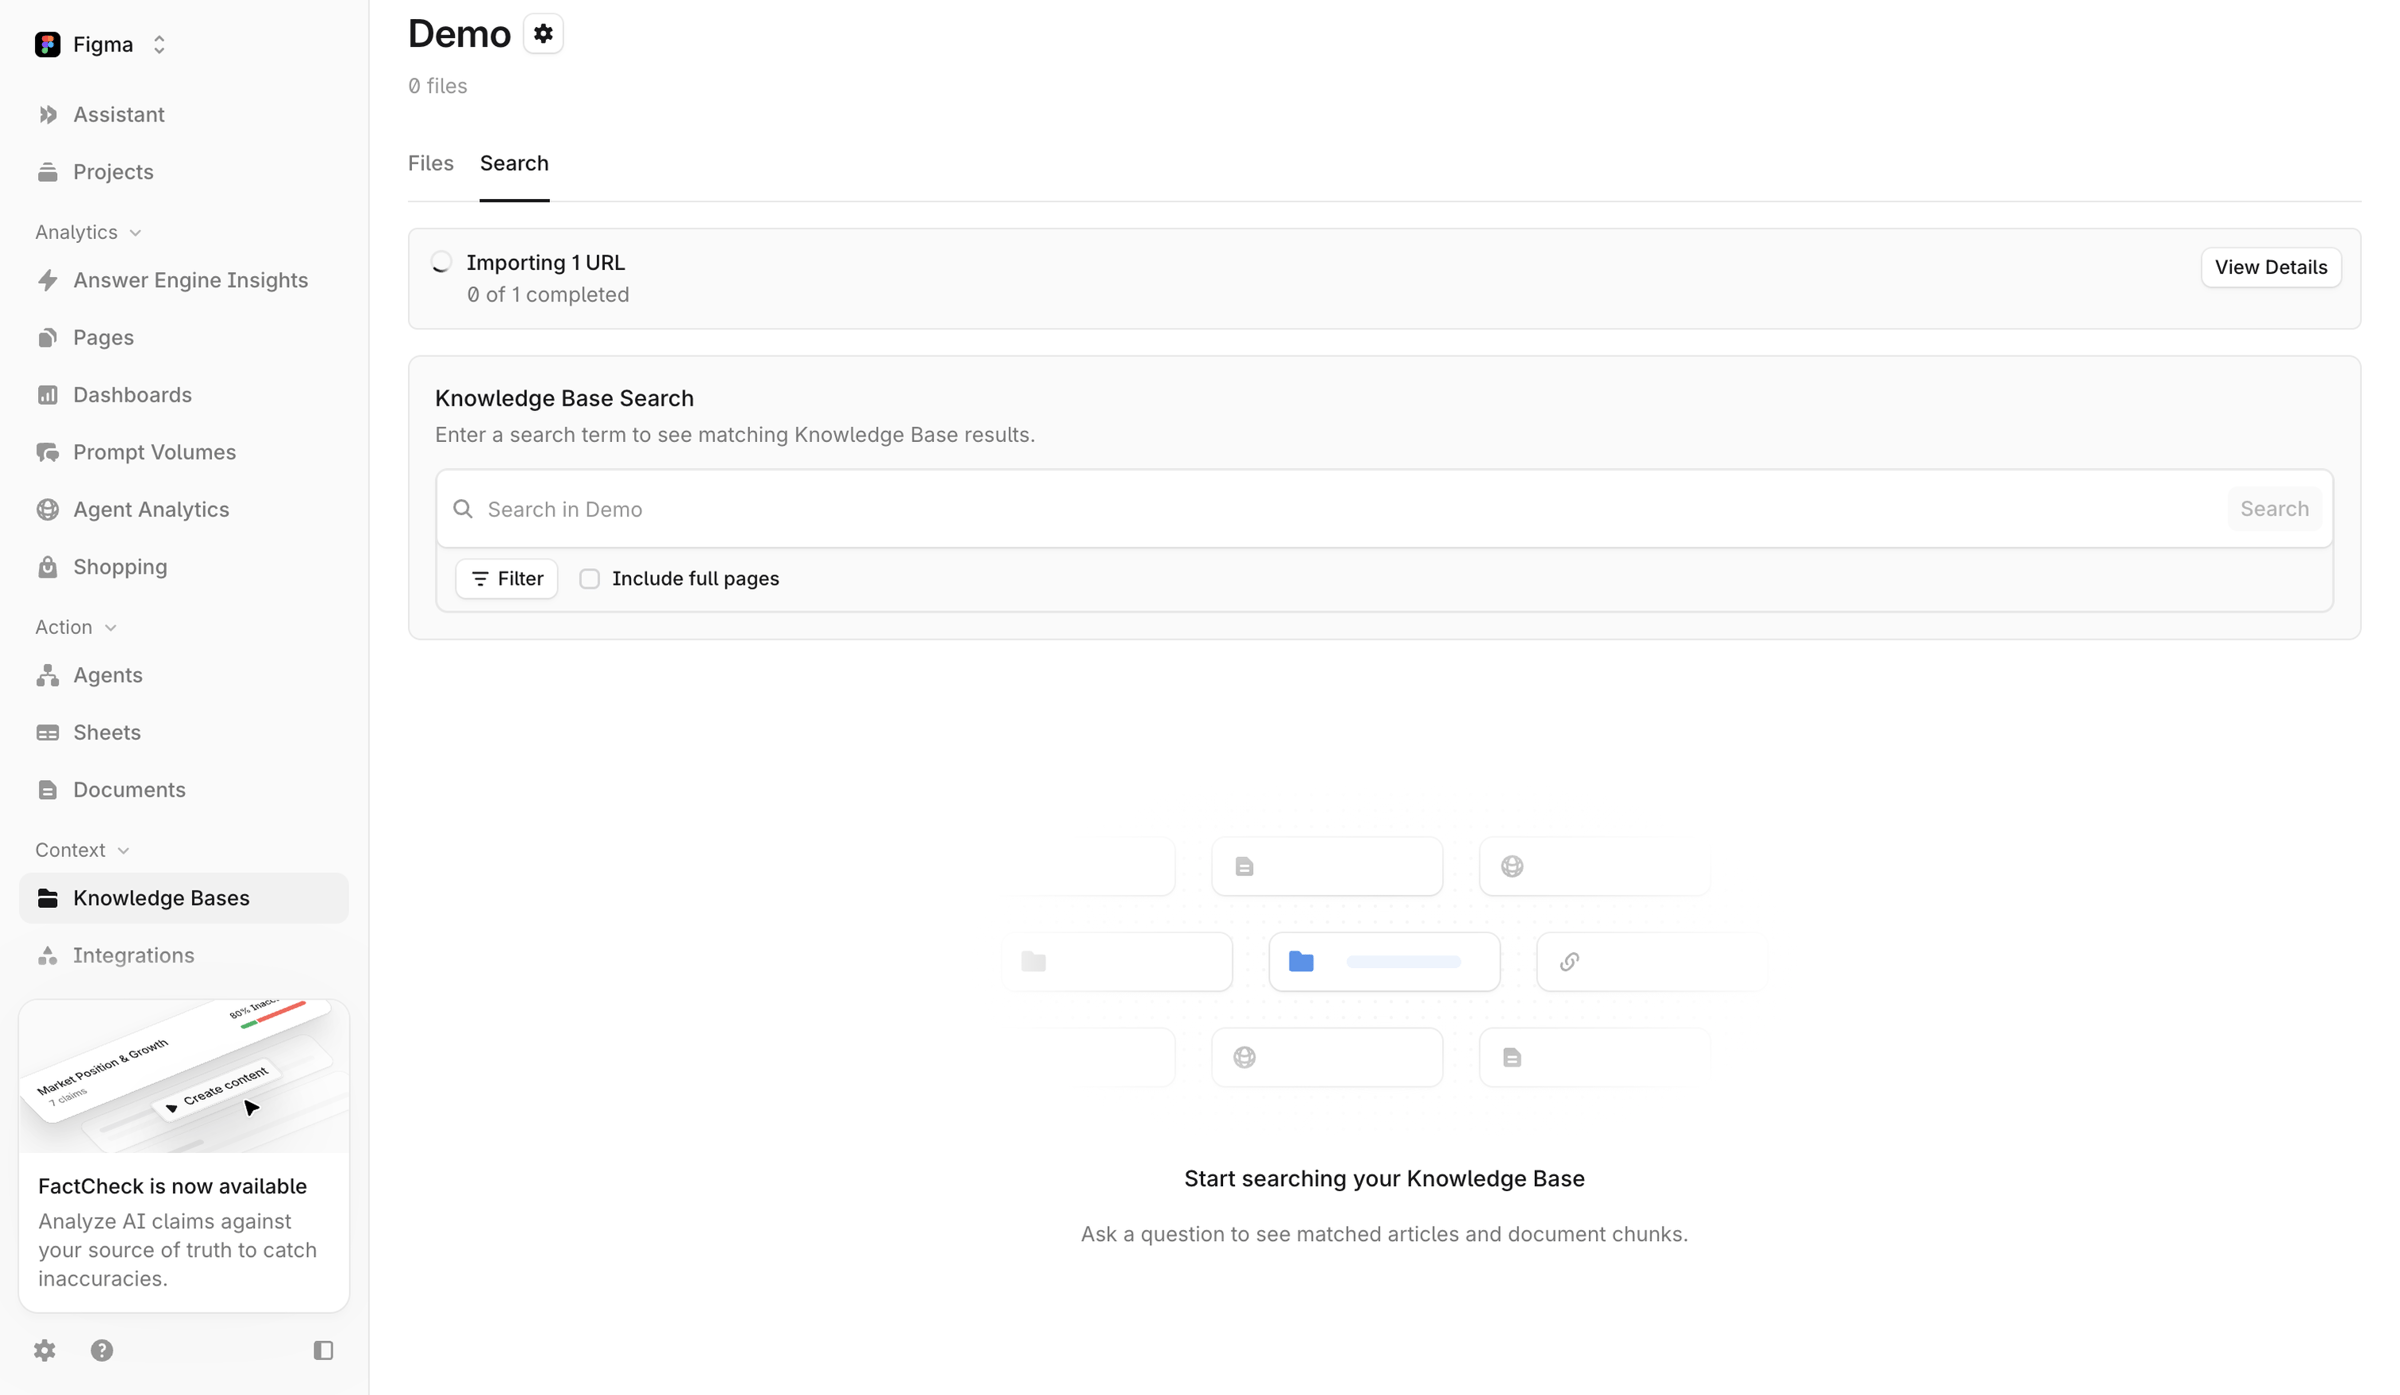This screenshot has height=1395, width=2400.
Task: Collapse the Action section
Action: (76, 627)
